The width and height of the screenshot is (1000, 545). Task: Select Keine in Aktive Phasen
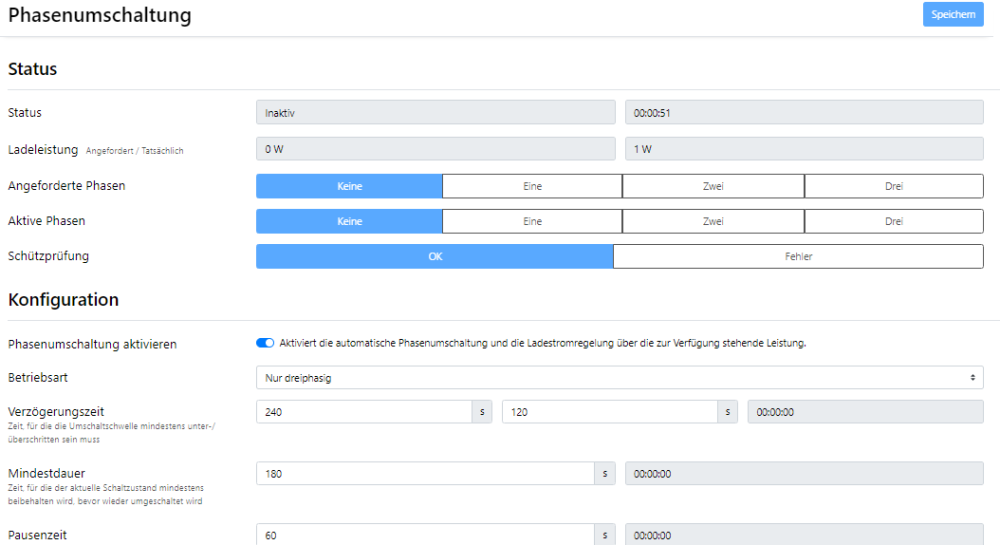tap(349, 221)
